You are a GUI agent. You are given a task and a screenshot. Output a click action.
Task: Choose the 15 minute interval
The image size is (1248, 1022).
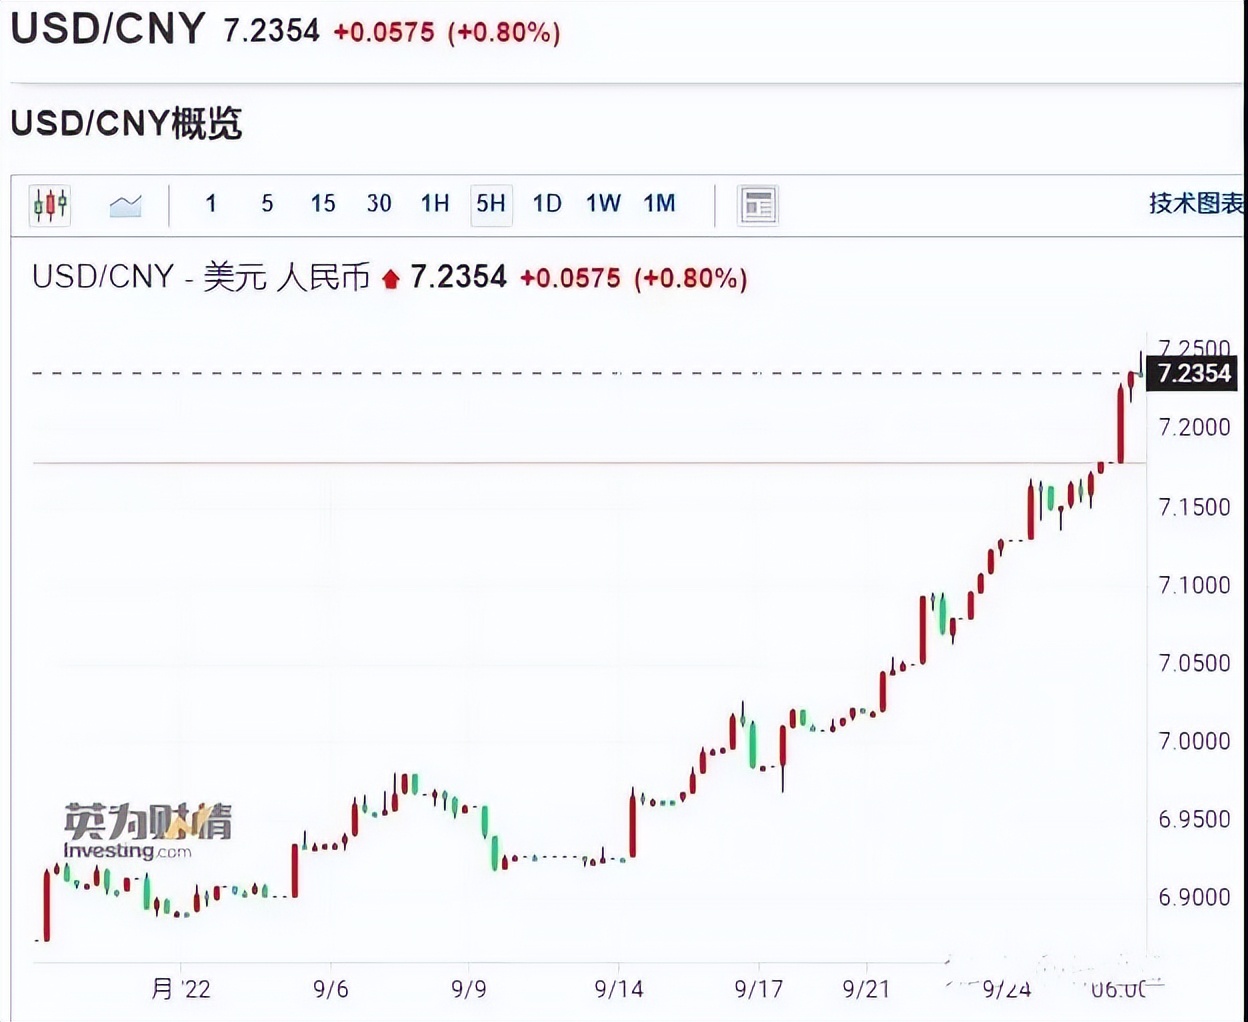pos(323,204)
